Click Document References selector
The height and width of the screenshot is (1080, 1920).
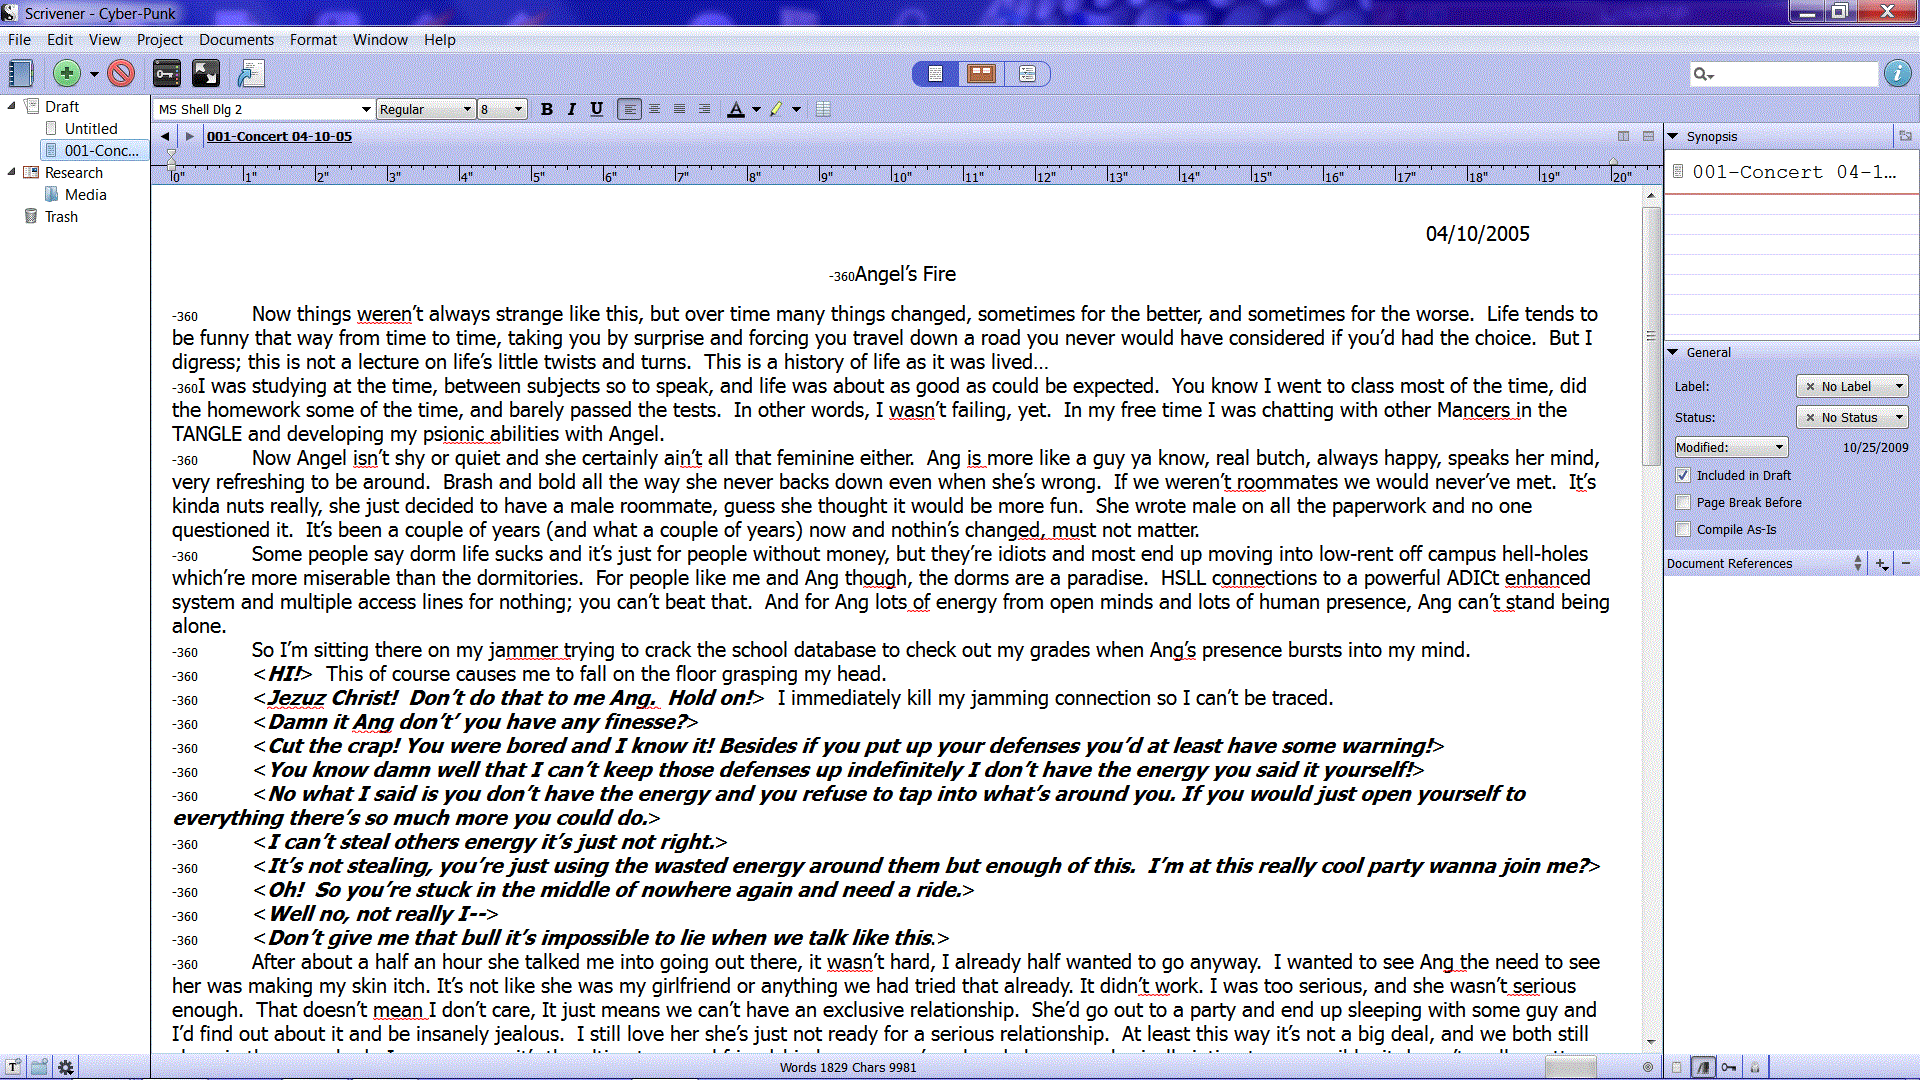[x=1765, y=564]
